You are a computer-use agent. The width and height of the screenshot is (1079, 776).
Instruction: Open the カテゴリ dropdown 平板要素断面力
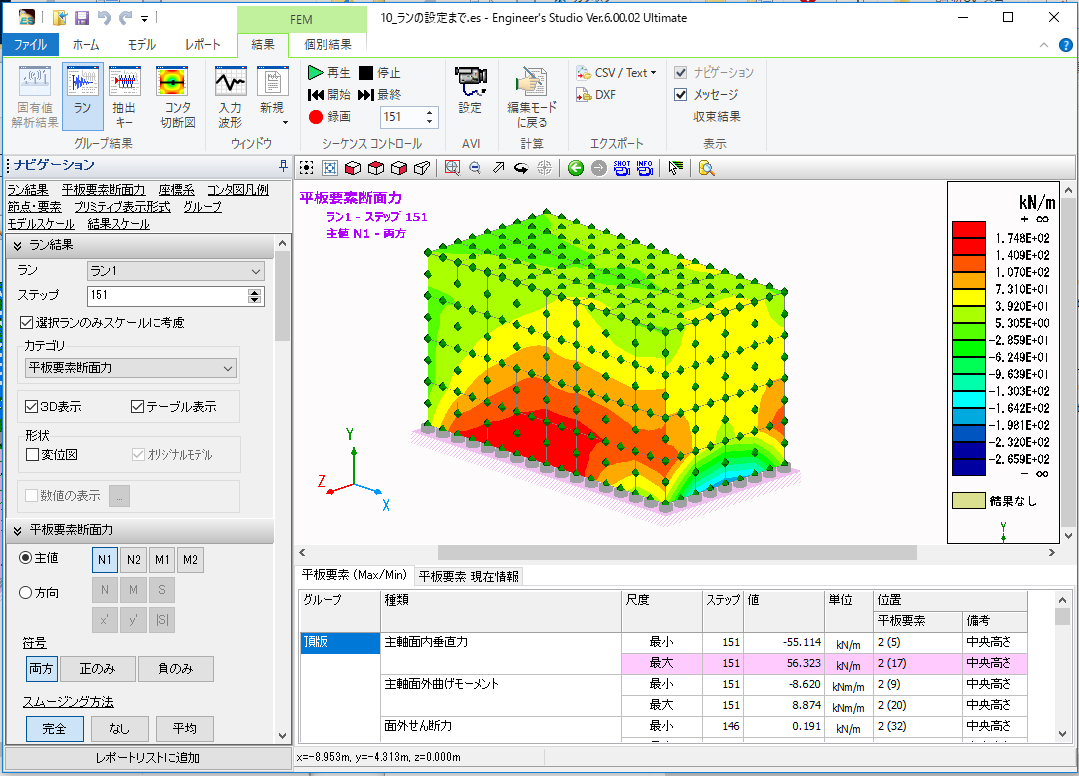131,368
